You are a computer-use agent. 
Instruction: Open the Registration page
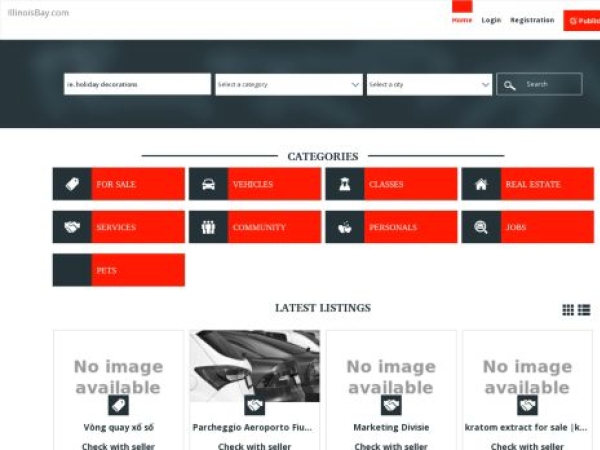coord(532,20)
